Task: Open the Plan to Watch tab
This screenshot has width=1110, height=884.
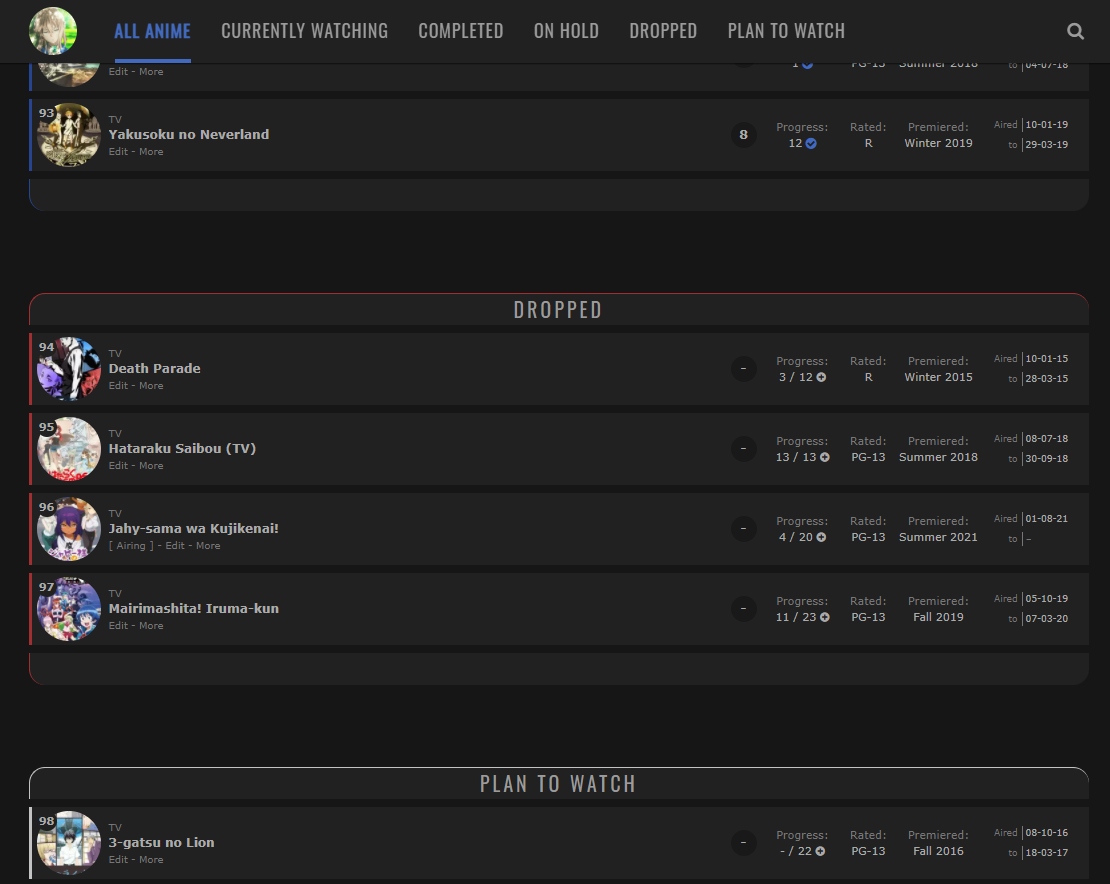Action: point(786,31)
